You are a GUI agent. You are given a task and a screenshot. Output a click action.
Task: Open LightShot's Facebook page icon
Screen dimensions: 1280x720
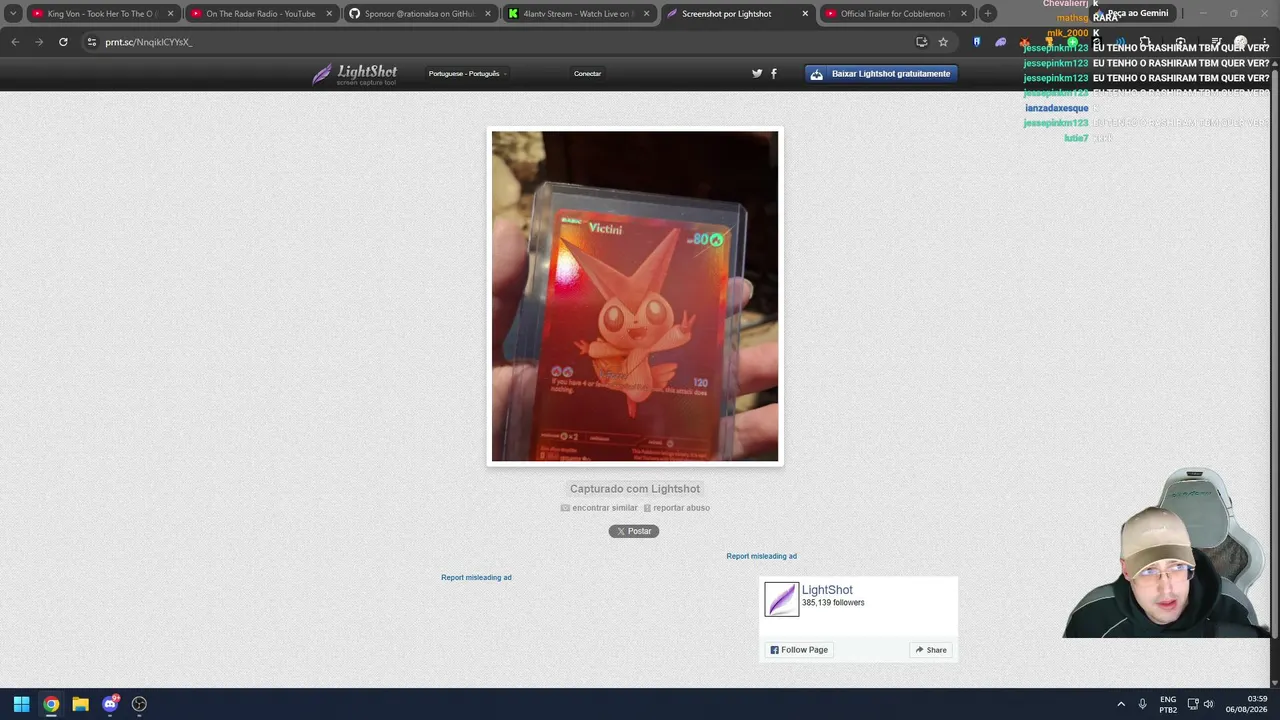click(x=773, y=73)
